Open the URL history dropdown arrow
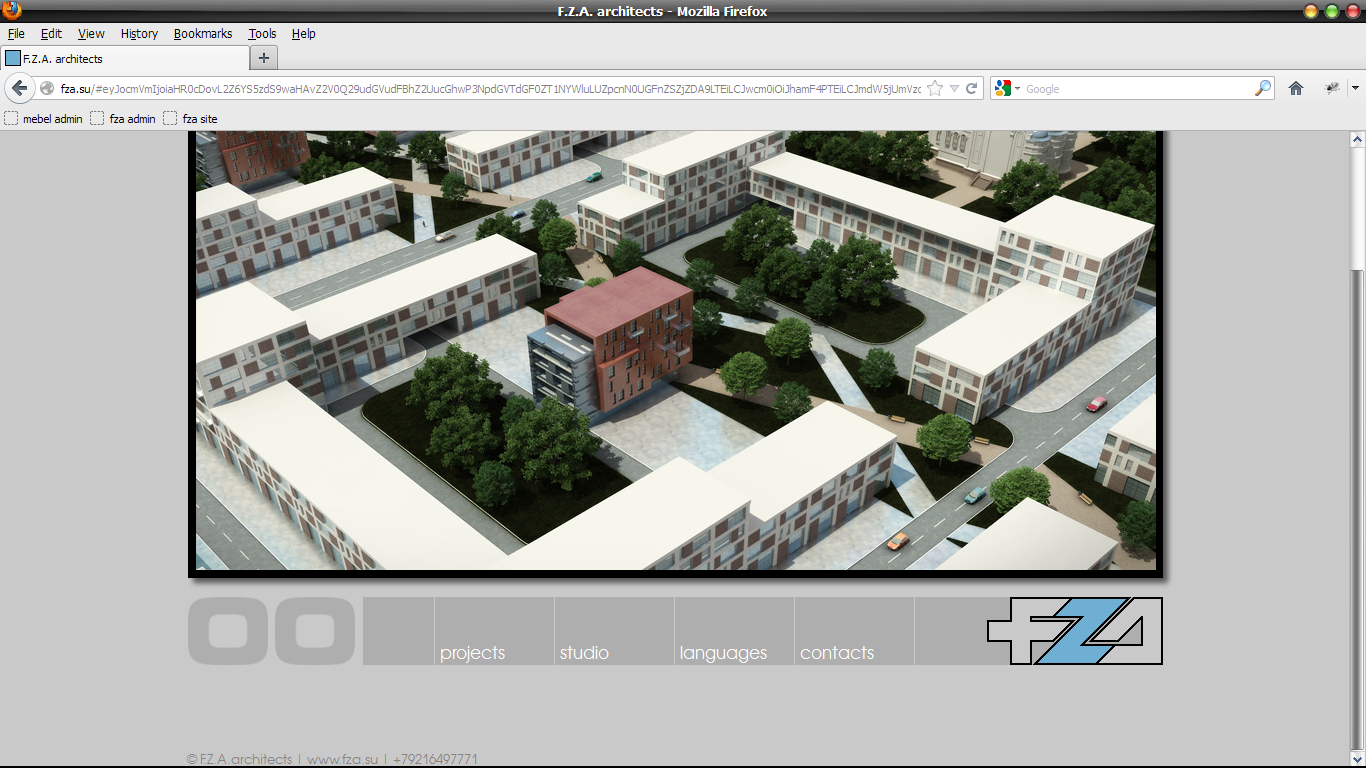The image size is (1366, 768). click(954, 88)
